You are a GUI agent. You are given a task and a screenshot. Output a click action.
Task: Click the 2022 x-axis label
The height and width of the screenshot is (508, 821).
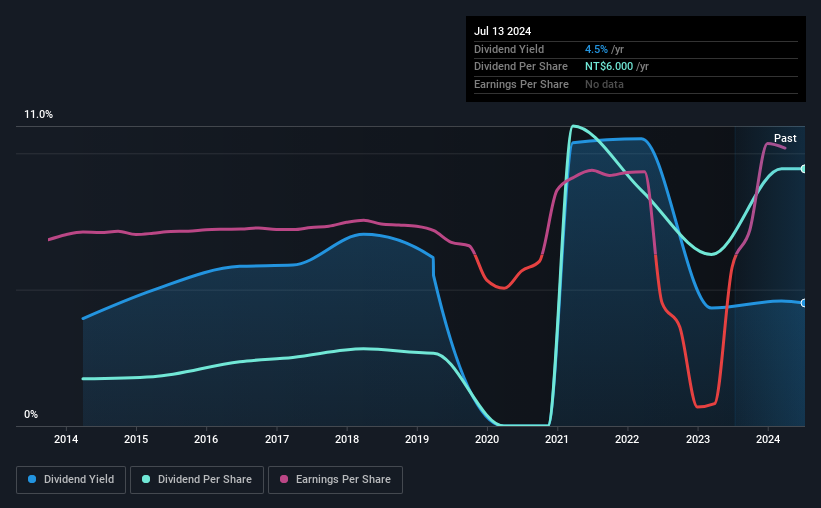pos(627,439)
